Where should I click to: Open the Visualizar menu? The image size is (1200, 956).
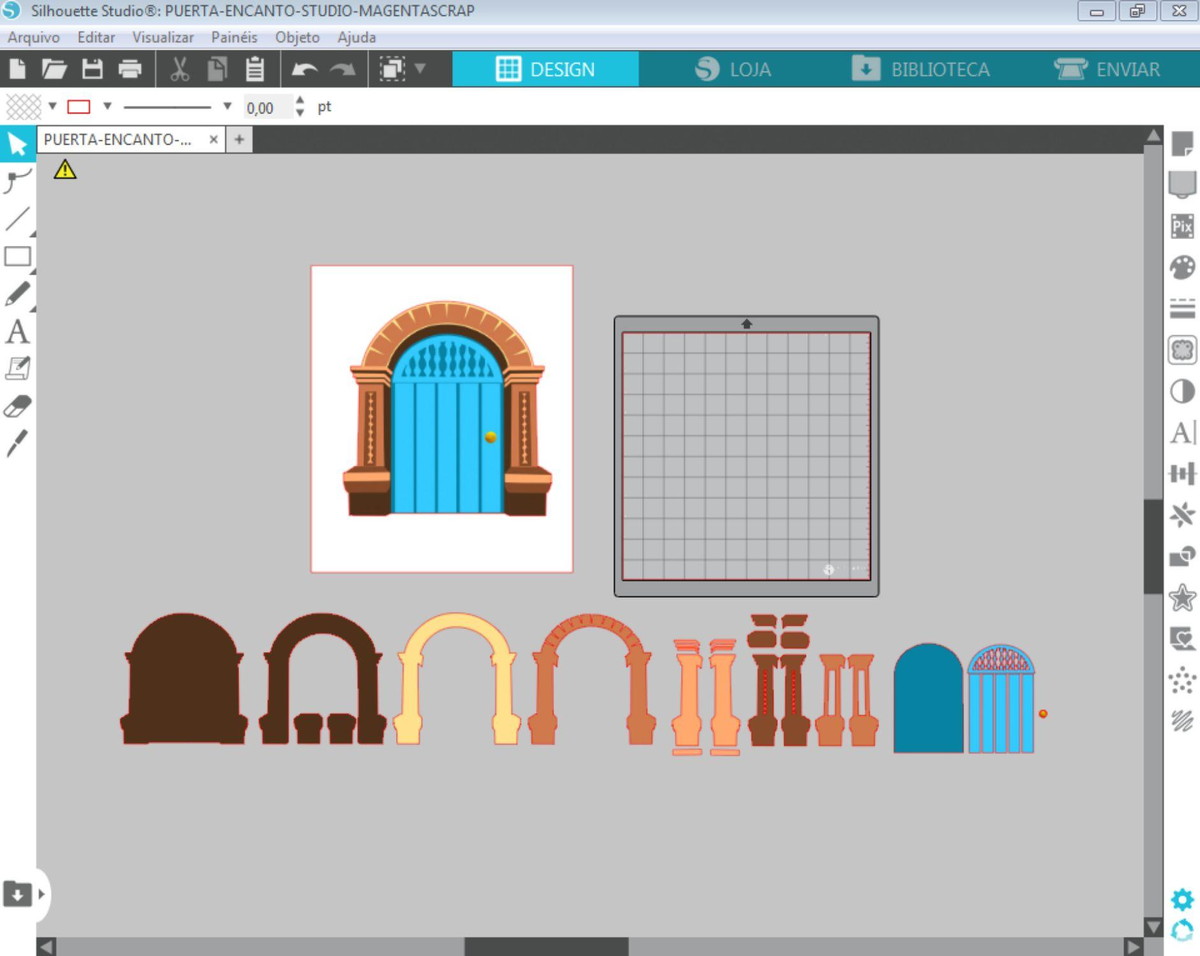click(163, 37)
